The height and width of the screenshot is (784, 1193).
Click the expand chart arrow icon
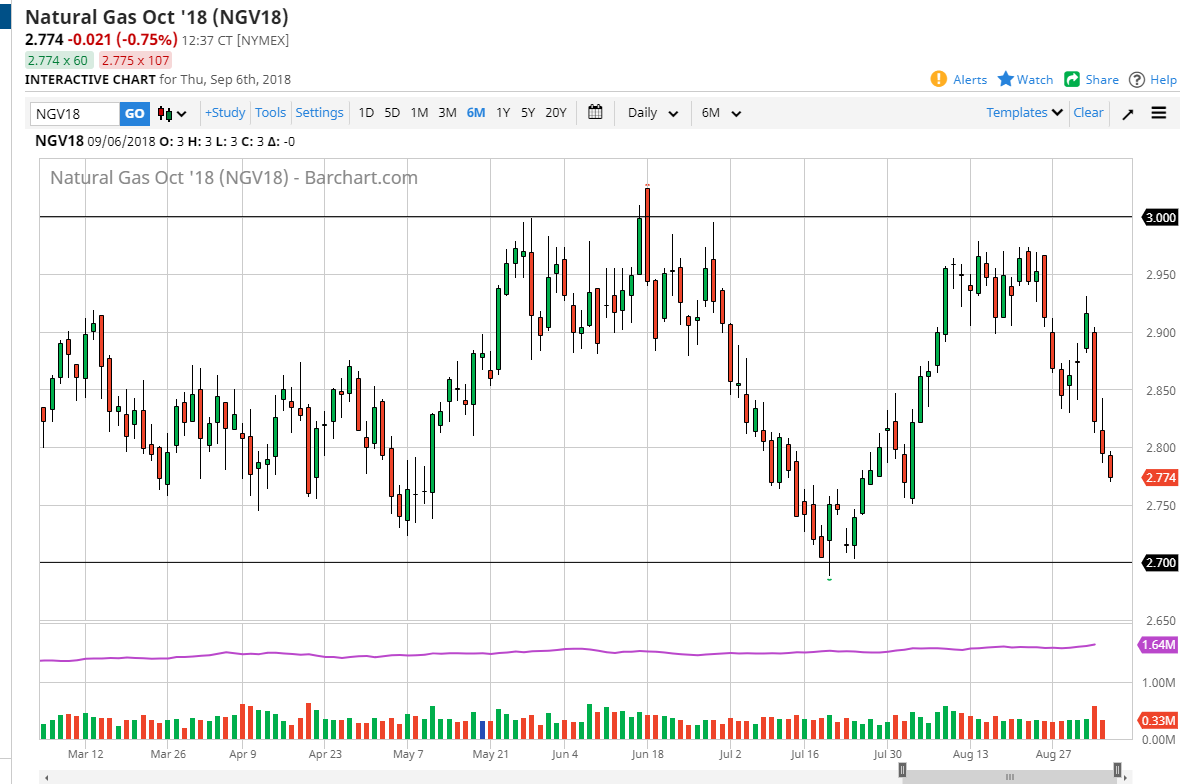pyautogui.click(x=1128, y=113)
